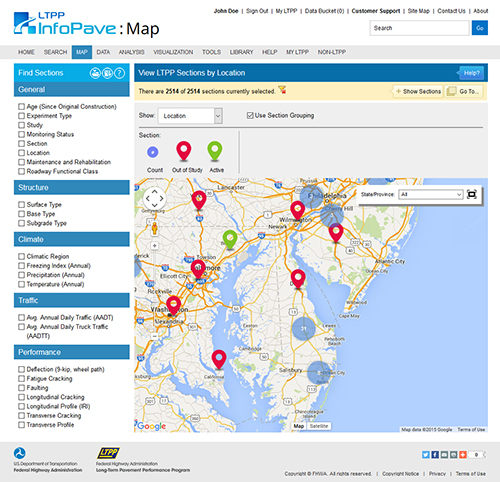Click the map fullscreen icon beside State/Province
This screenshot has height=482, width=500.
pyautogui.click(x=472, y=194)
